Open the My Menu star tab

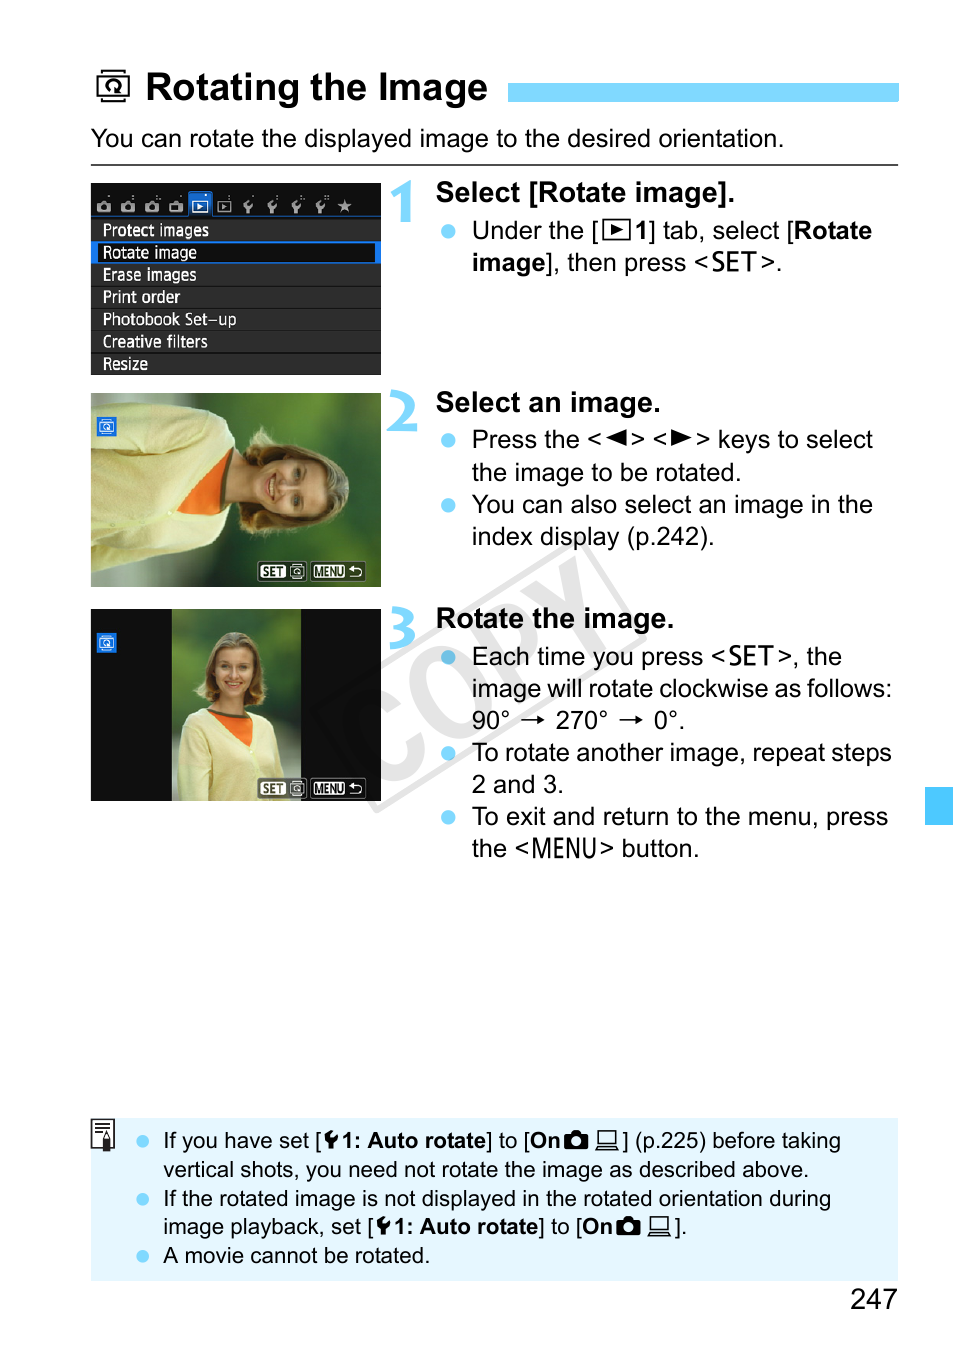coord(344,206)
